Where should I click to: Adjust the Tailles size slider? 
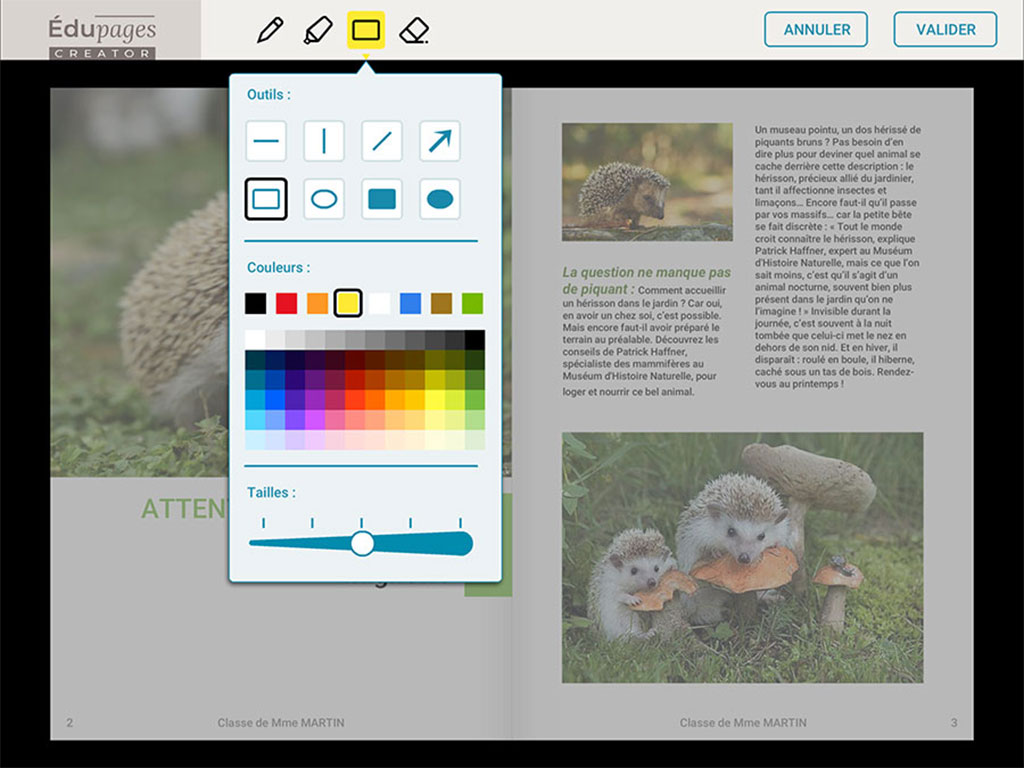pos(362,543)
